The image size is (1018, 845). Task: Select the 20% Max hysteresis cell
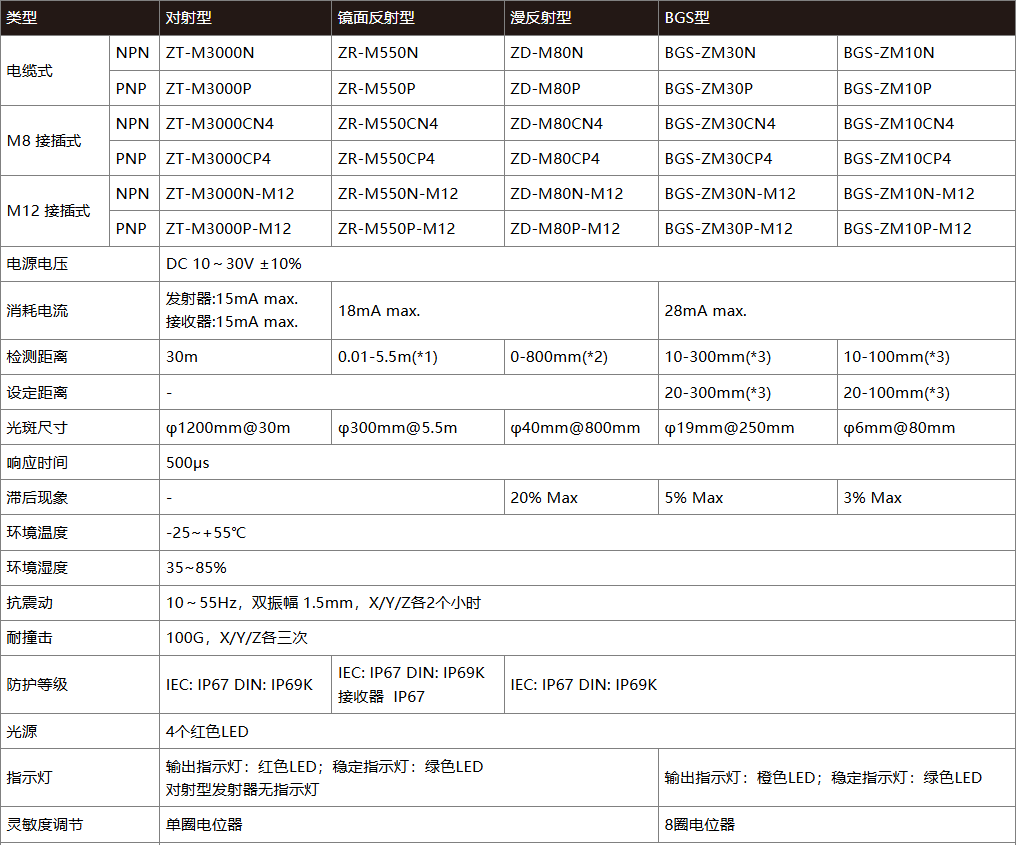[544, 498]
